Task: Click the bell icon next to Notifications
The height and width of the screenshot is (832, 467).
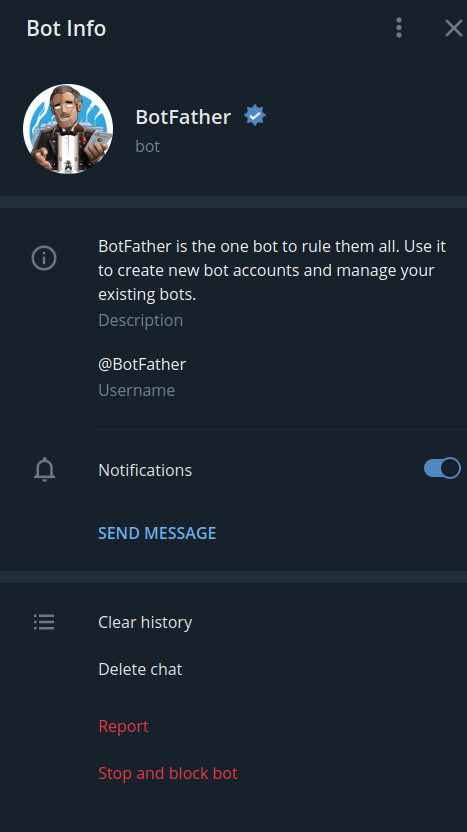Action: [x=45, y=470]
